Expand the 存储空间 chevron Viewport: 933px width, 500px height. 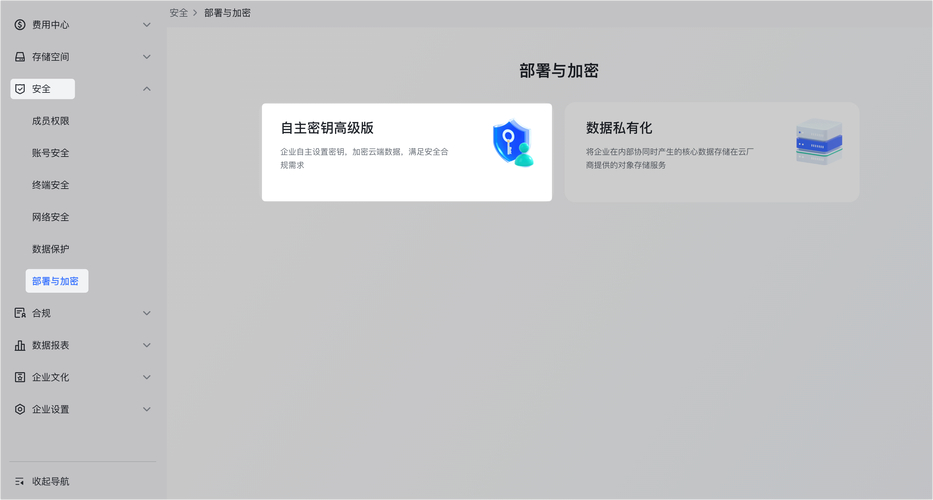[x=146, y=57]
